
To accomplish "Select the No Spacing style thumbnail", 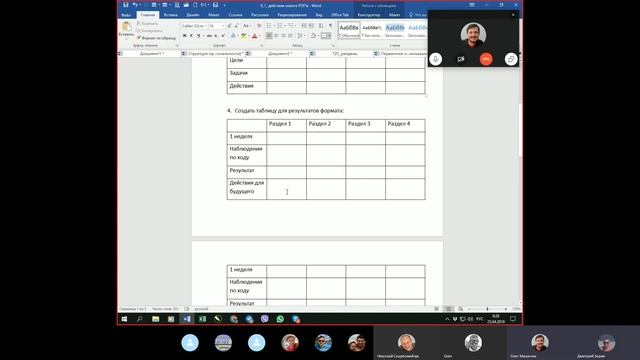I will tap(371, 30).
